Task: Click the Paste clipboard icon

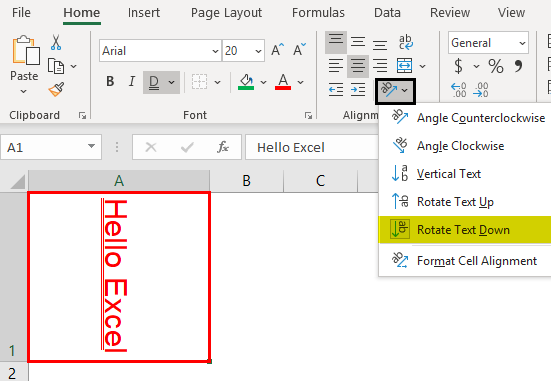Action: (x=25, y=50)
